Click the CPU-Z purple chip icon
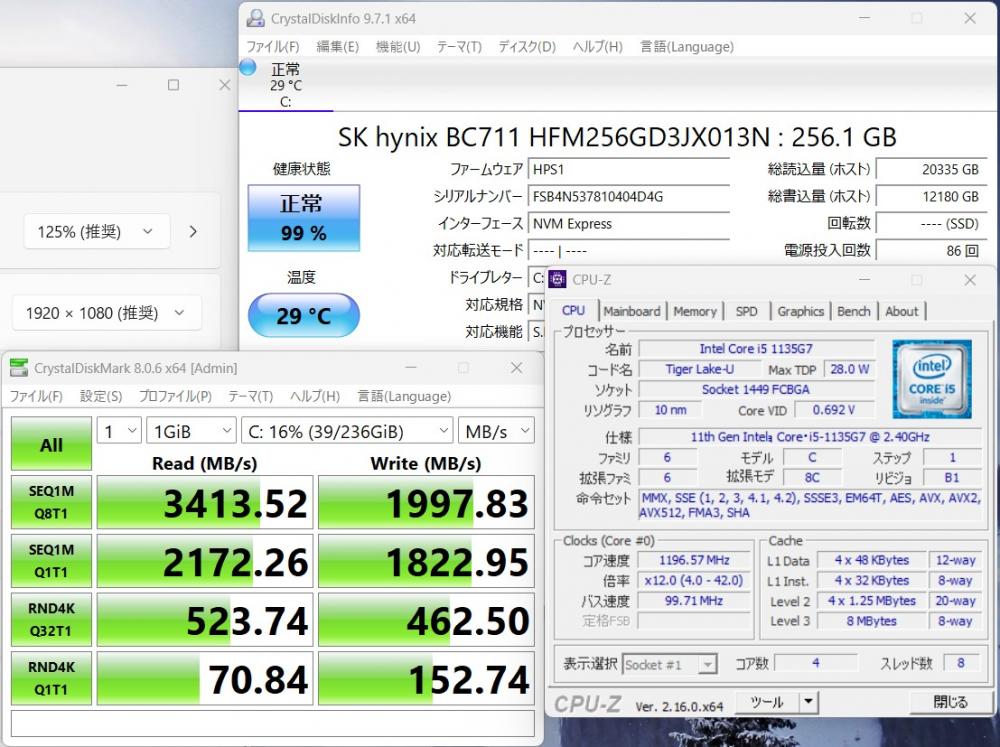Image resolution: width=1000 pixels, height=747 pixels. [x=558, y=279]
